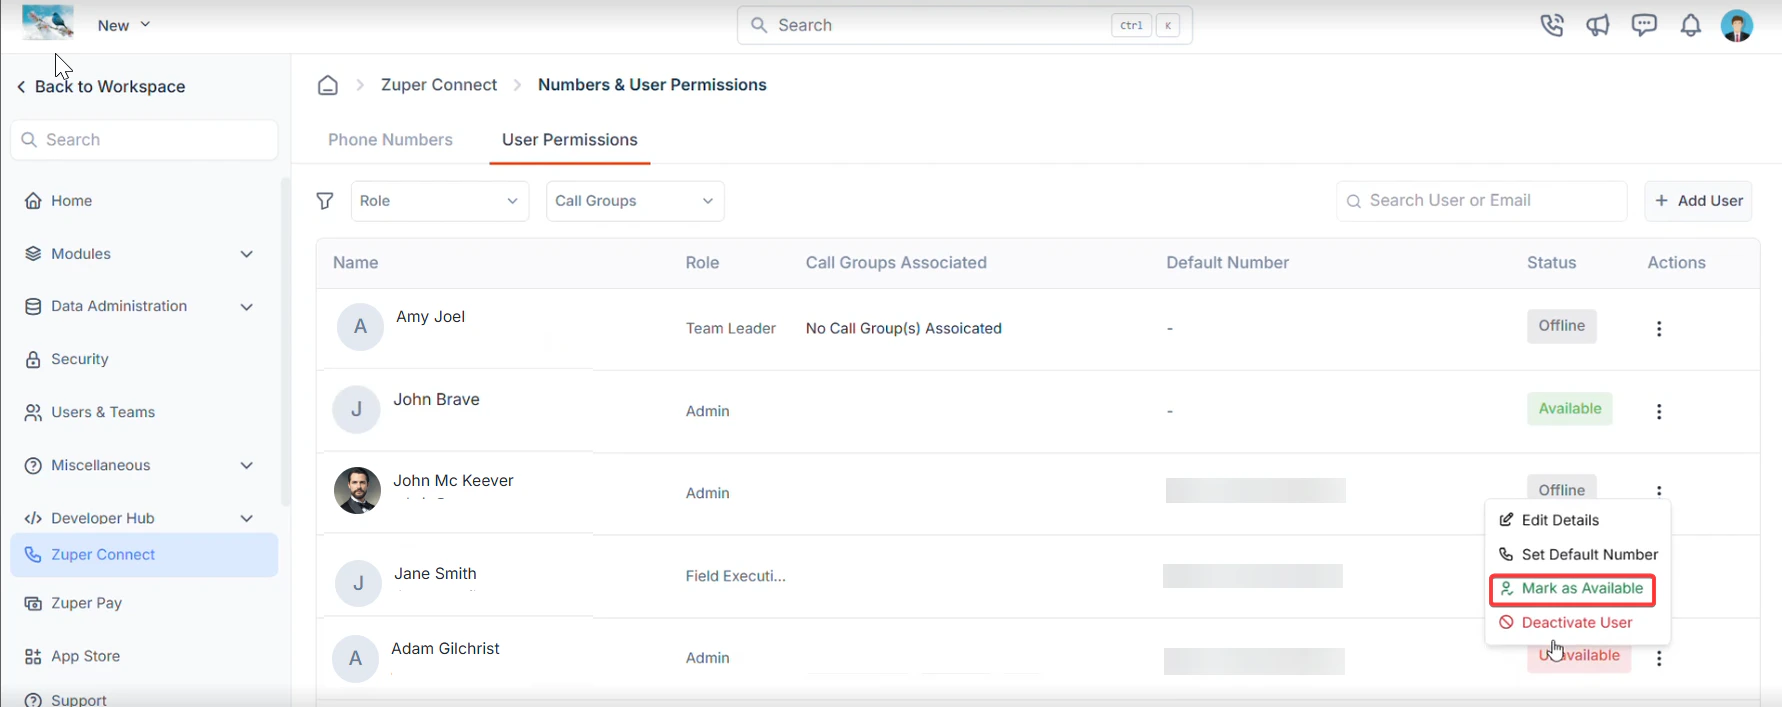
Task: Open the phone call icon in header
Action: pos(1552,26)
